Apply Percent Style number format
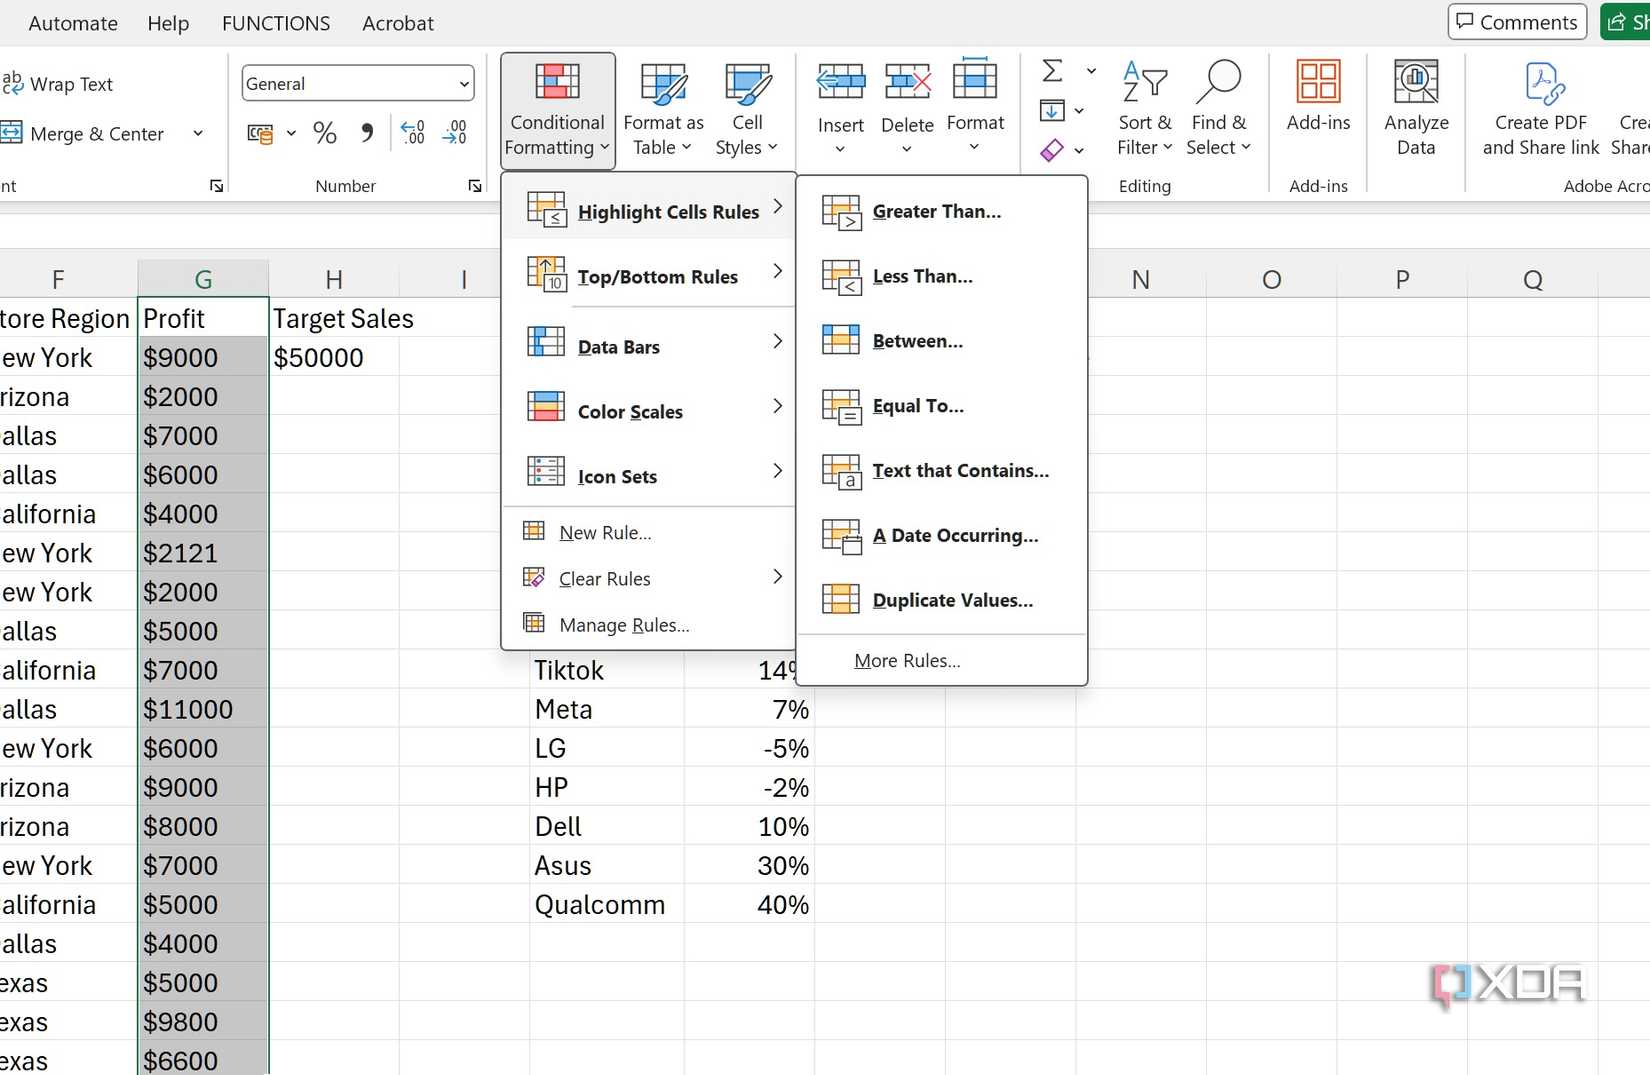Viewport: 1650px width, 1075px height. point(324,132)
